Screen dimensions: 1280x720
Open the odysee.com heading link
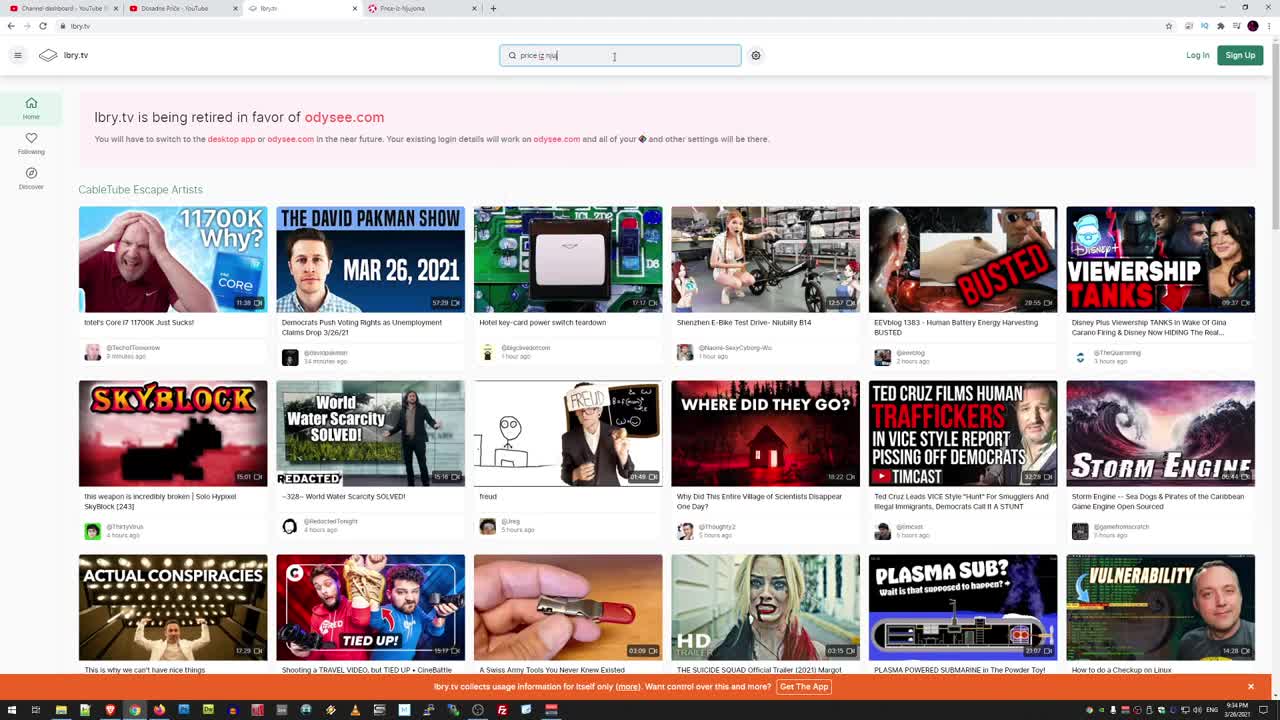point(344,117)
